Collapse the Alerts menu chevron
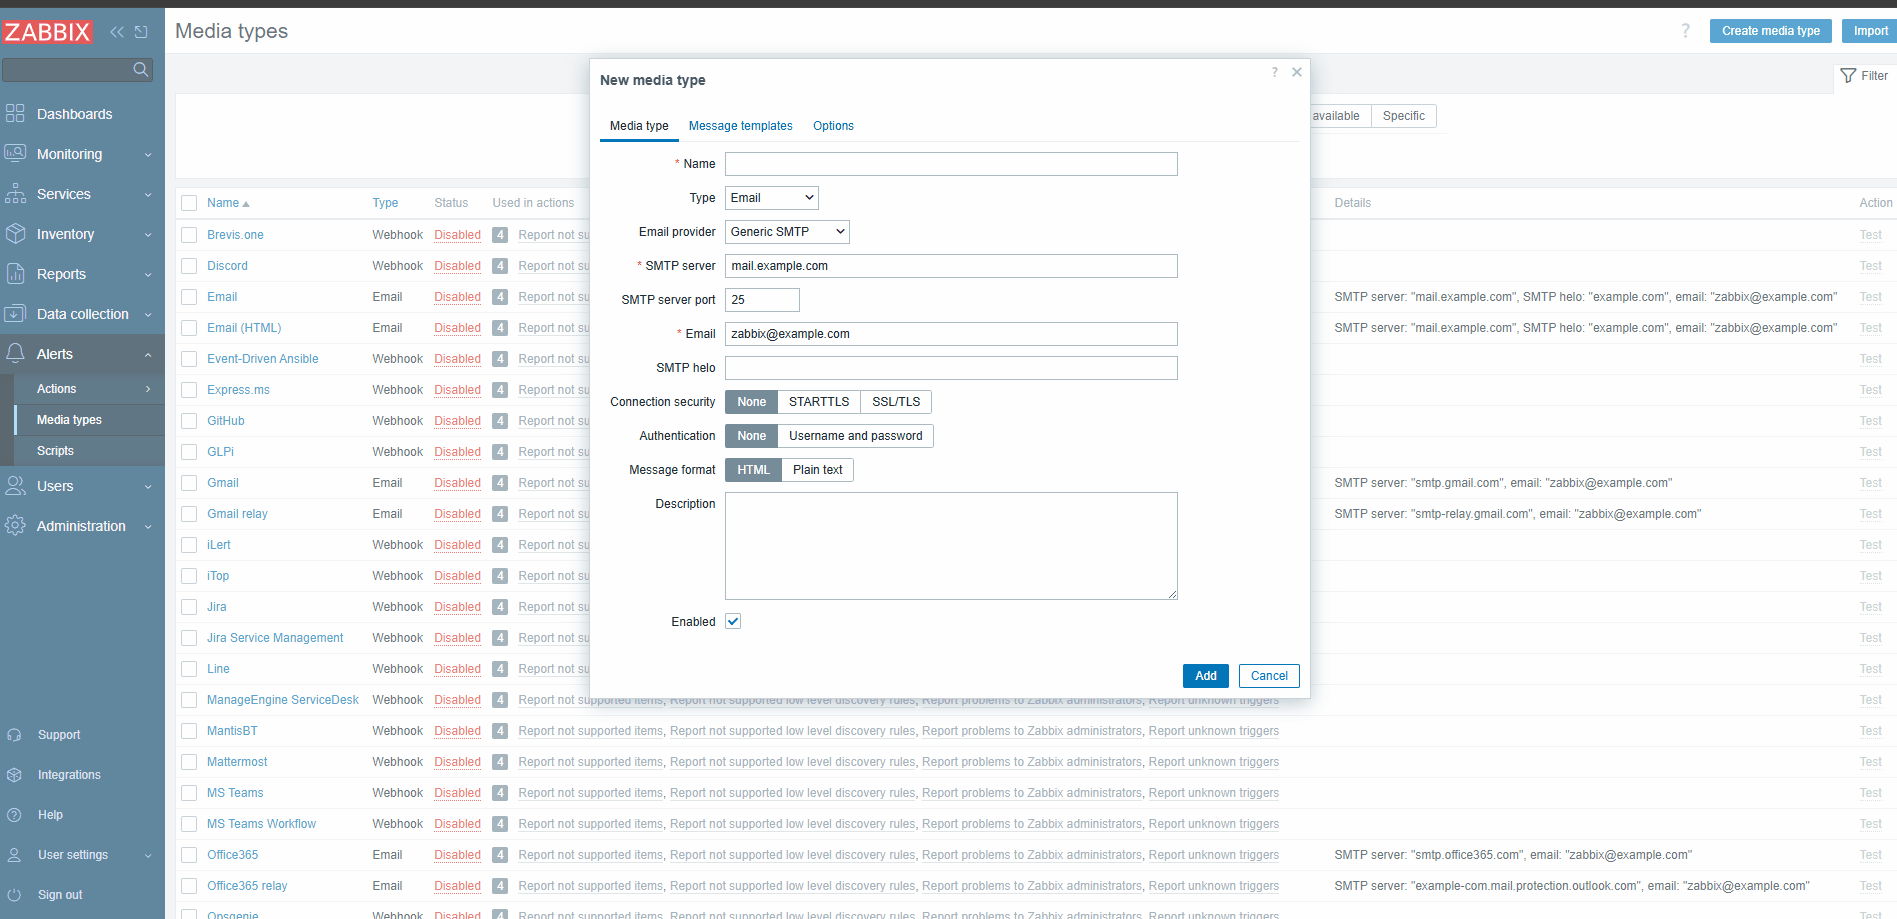The height and width of the screenshot is (919, 1897). (x=148, y=355)
